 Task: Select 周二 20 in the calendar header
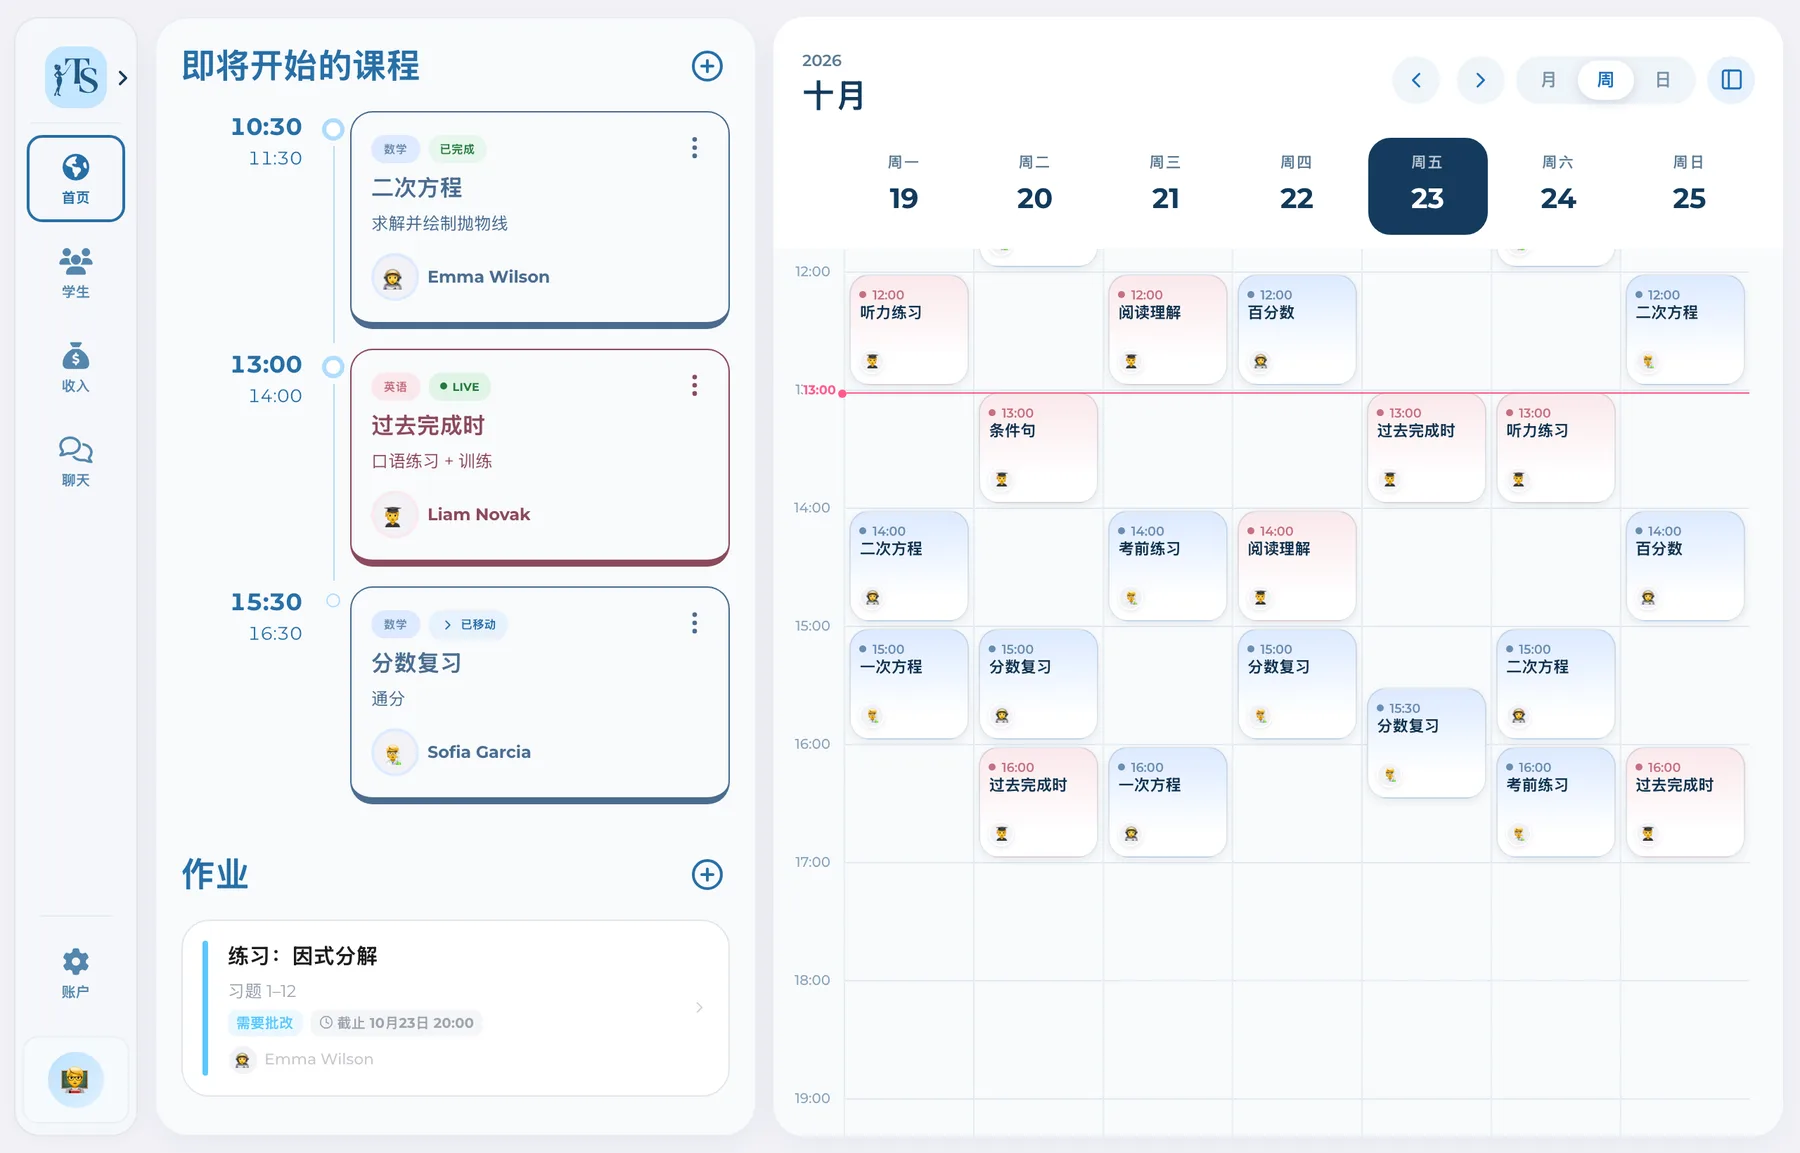tap(1034, 185)
